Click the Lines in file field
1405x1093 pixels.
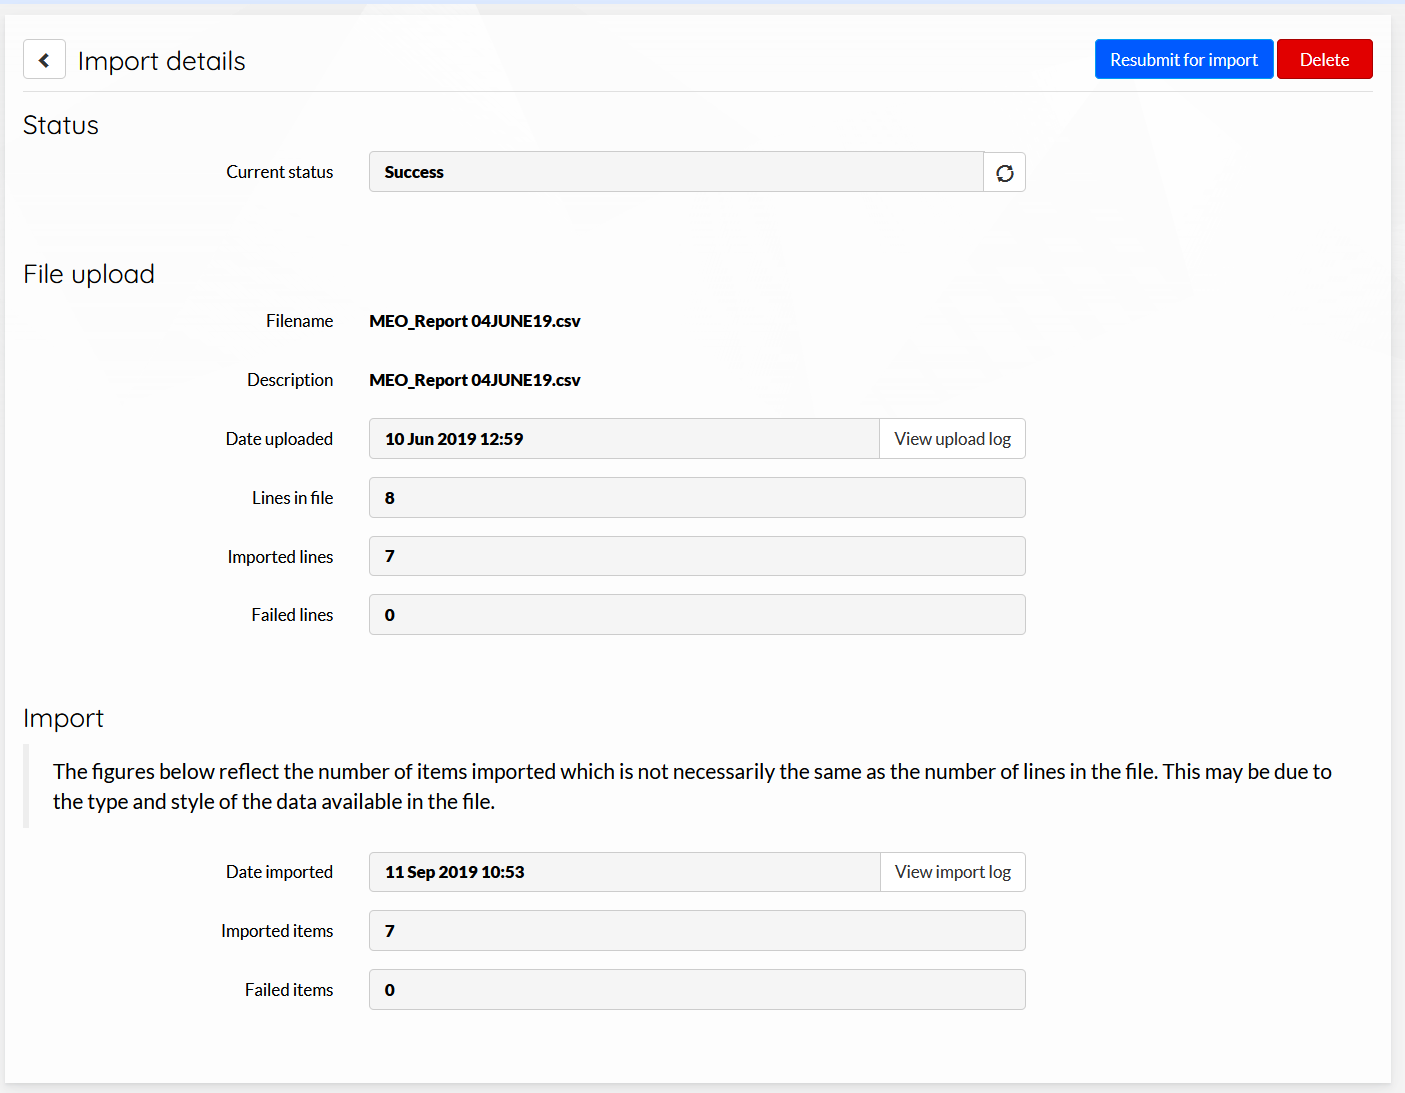coord(697,498)
